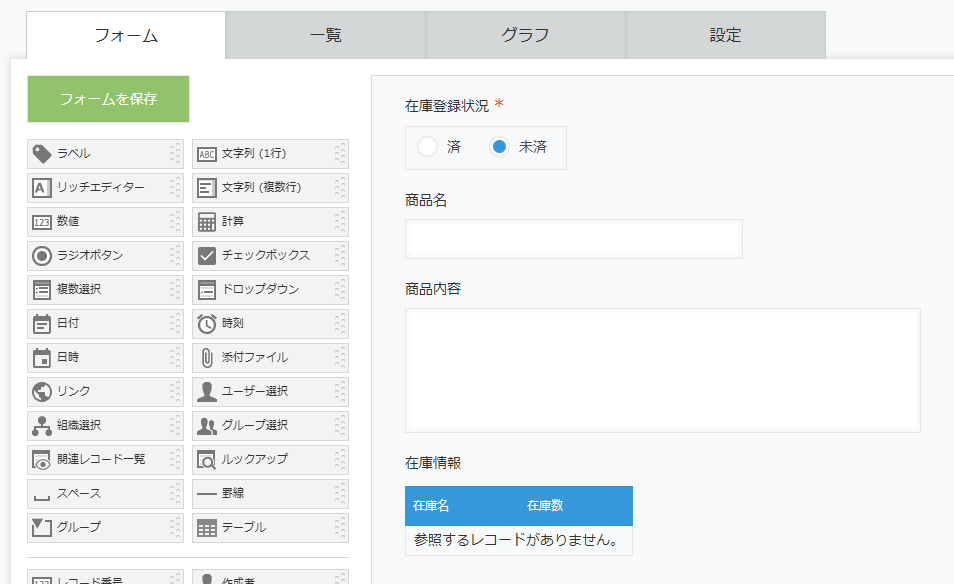Click the ラジオボタン field icon
Viewport: 954px width, 584px height.
tap(42, 256)
